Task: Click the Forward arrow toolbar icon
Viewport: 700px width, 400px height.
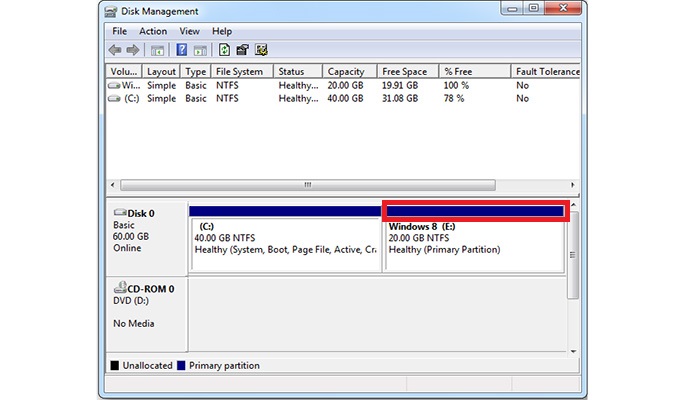Action: [x=133, y=49]
